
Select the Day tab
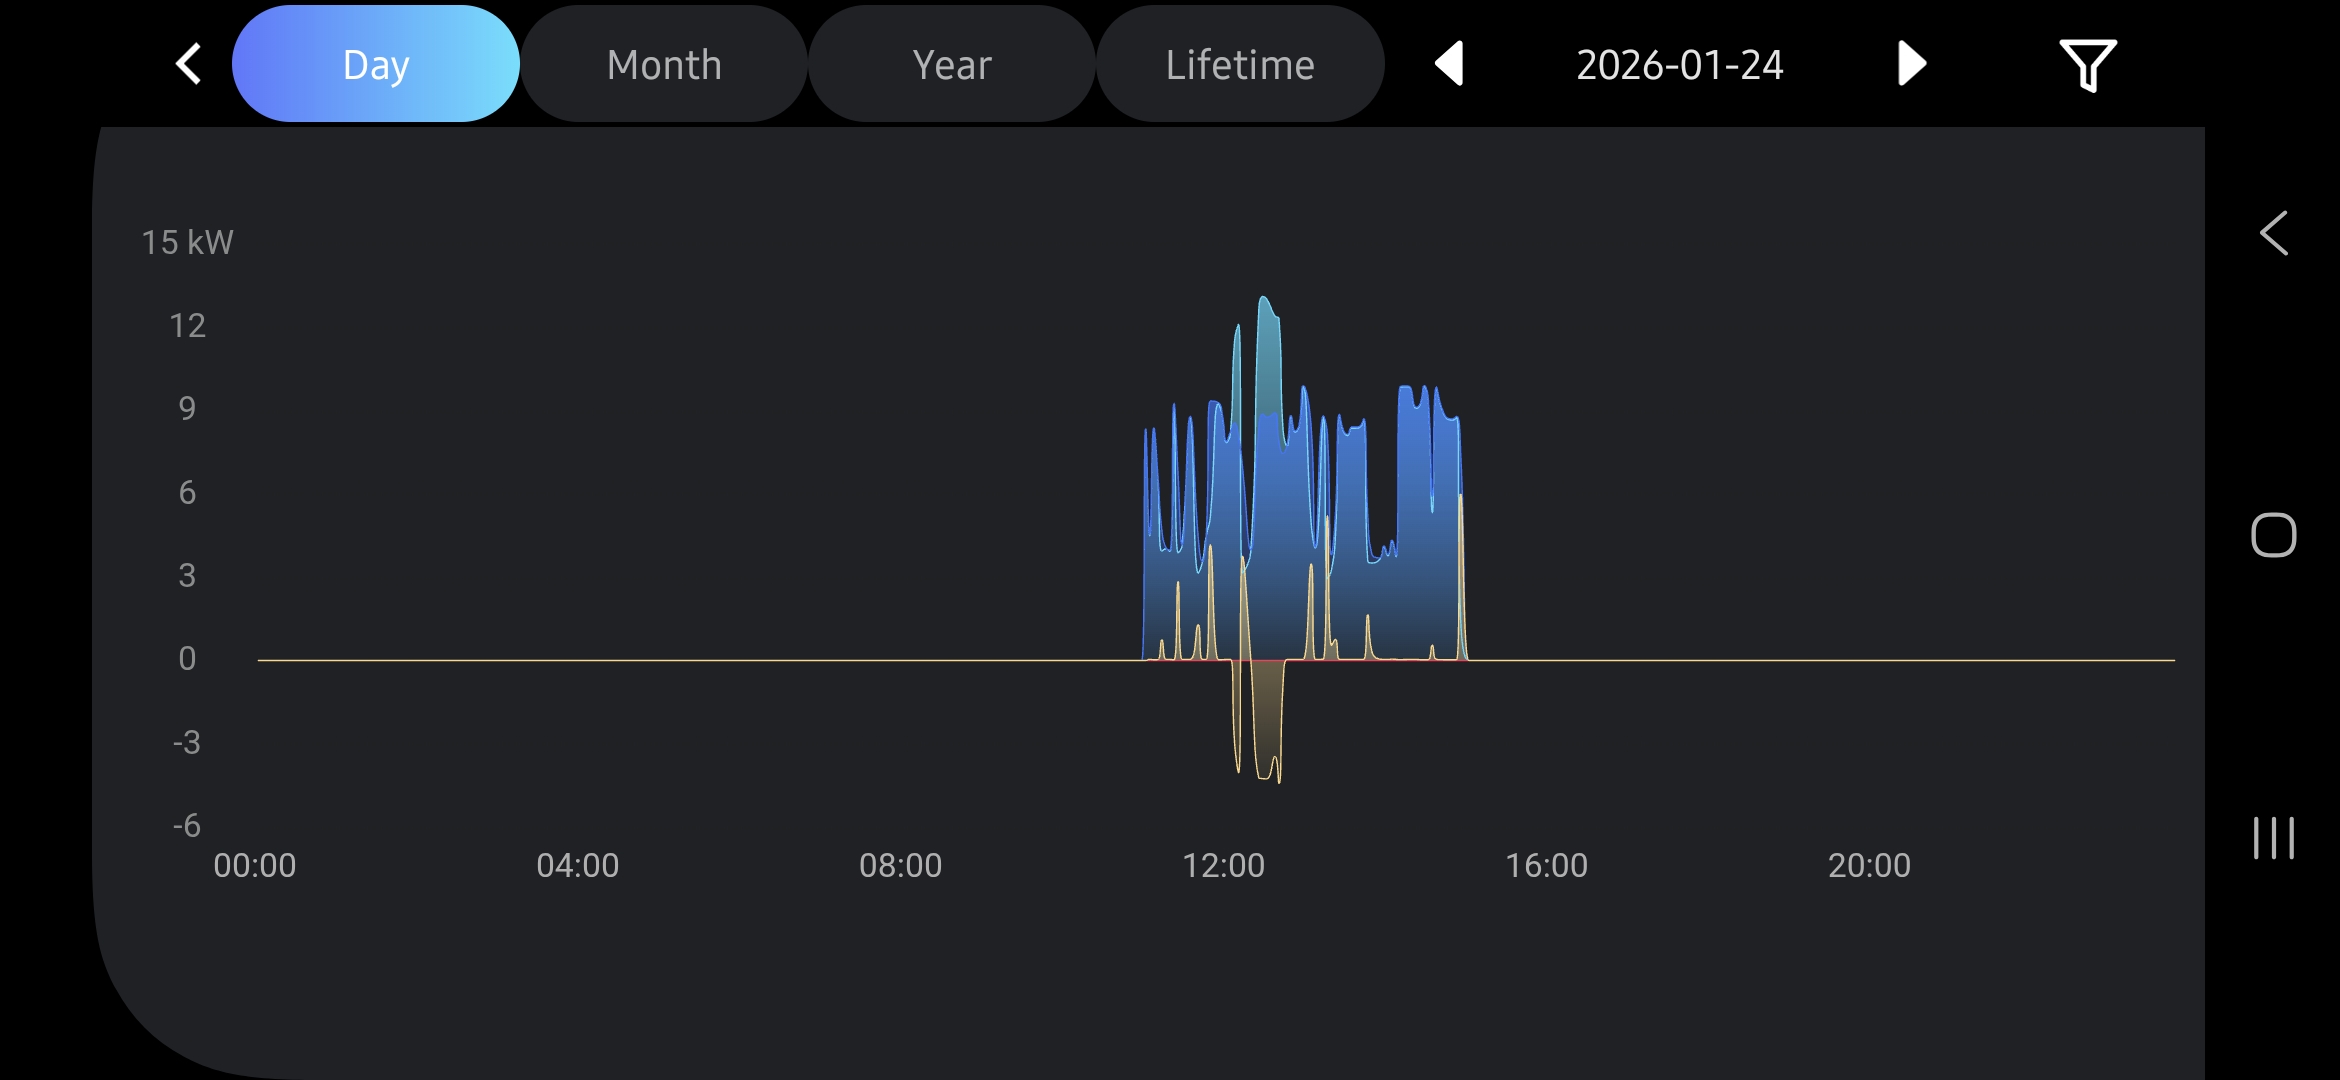(376, 64)
